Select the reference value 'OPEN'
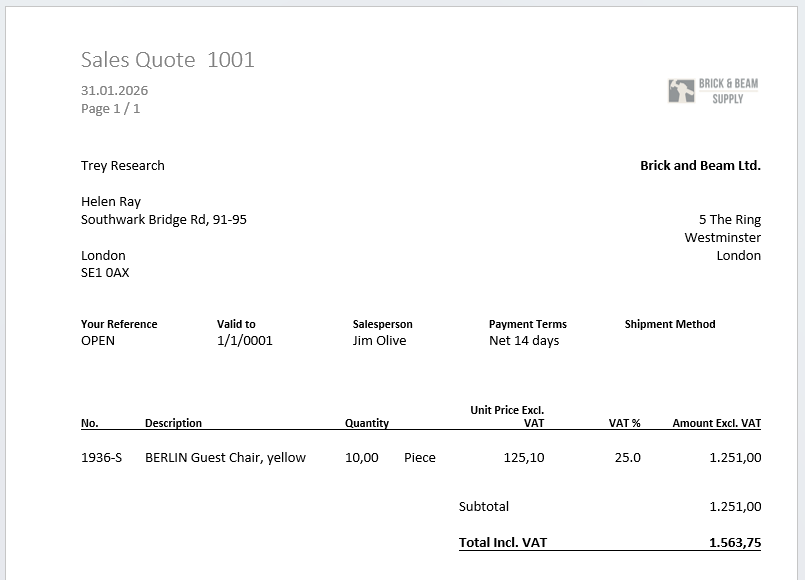 pyautogui.click(x=98, y=341)
